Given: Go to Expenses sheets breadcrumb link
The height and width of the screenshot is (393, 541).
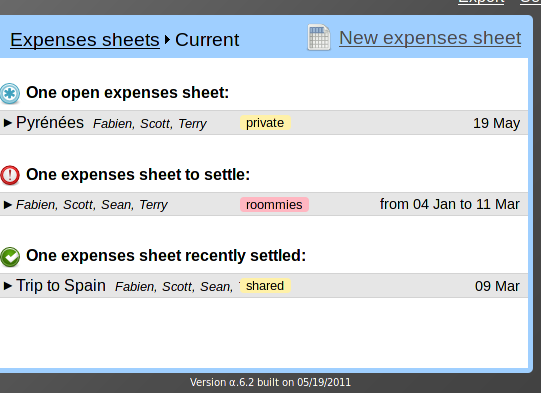Looking at the screenshot, I should tap(85, 40).
